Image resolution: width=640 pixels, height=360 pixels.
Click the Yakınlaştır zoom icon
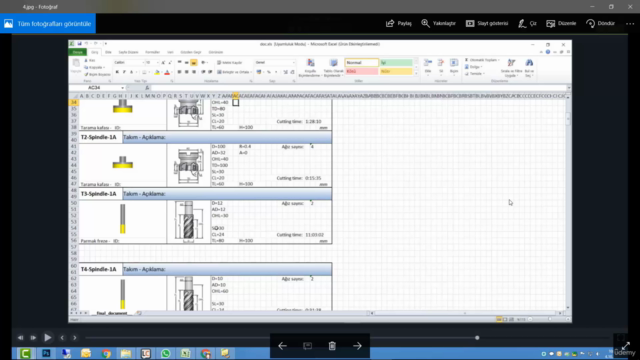[x=425, y=23]
